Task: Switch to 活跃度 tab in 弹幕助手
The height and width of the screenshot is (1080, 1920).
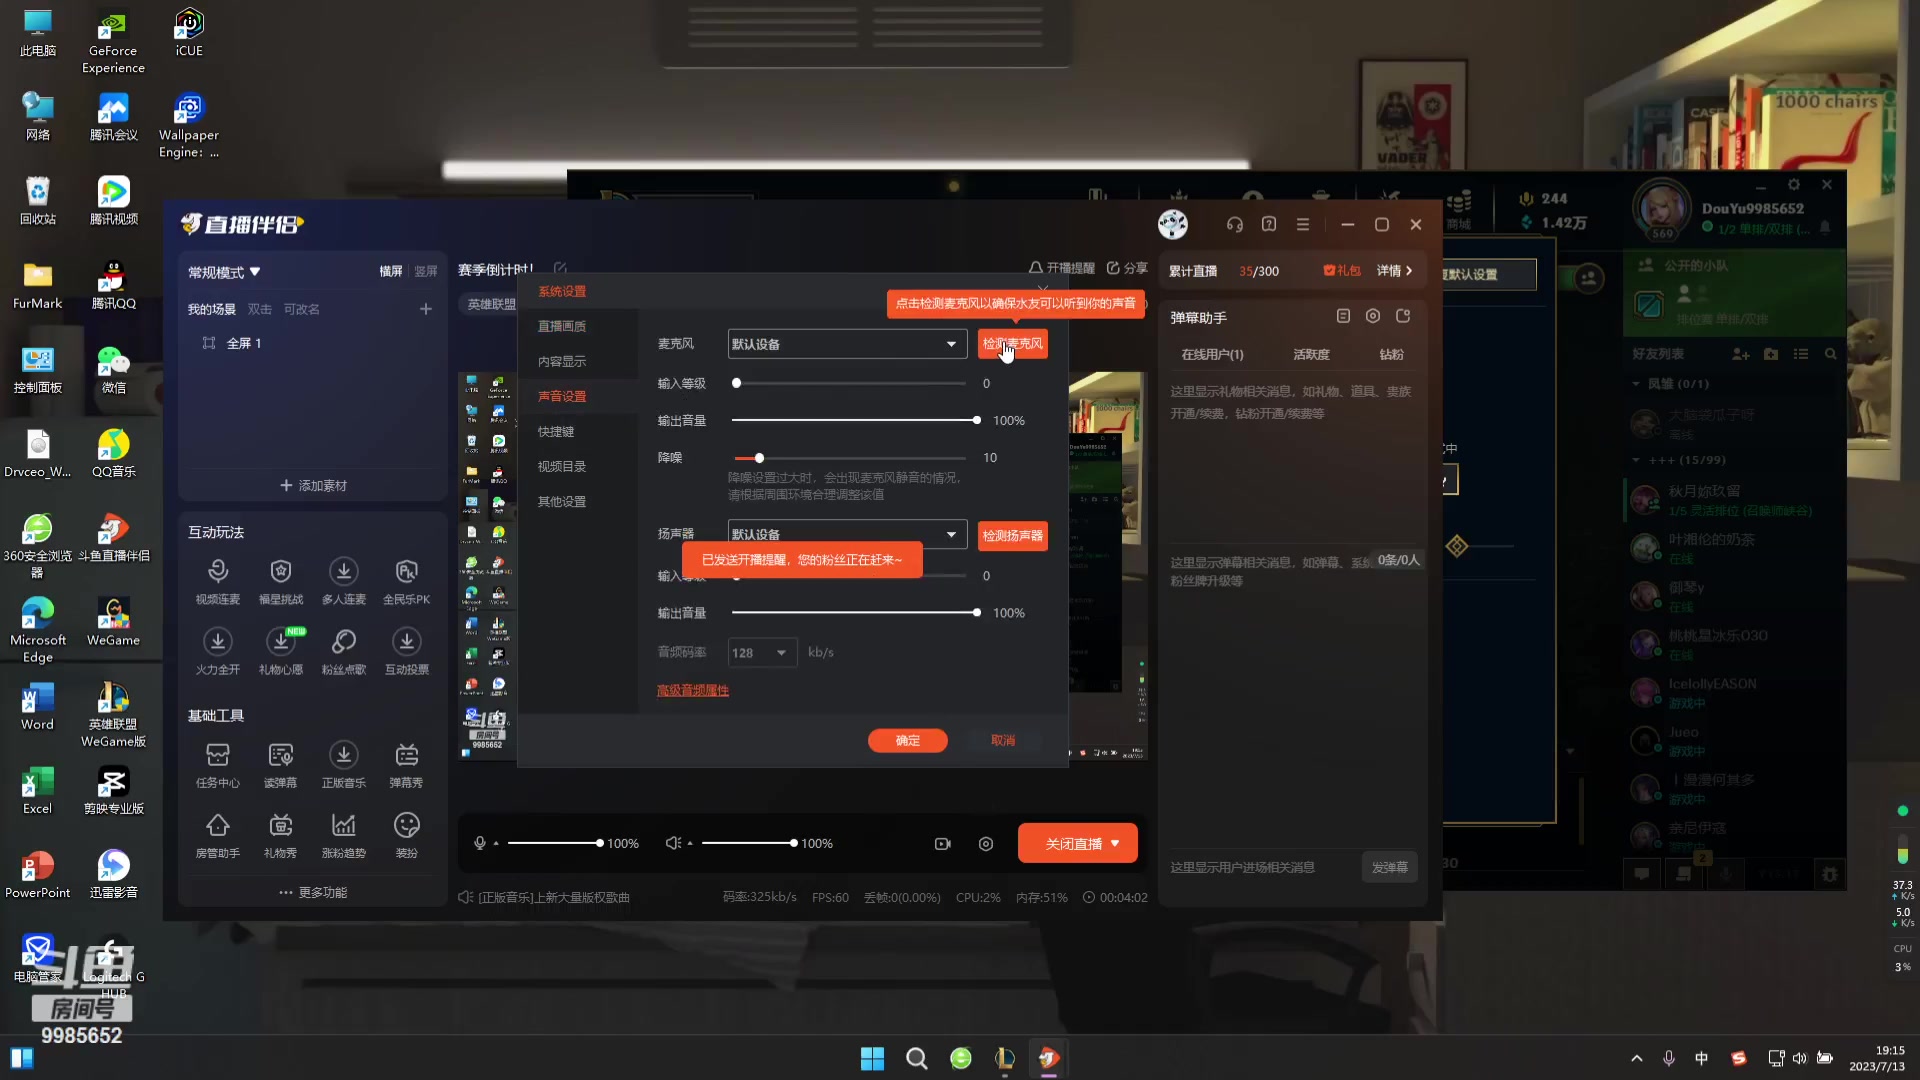Action: click(x=1311, y=354)
